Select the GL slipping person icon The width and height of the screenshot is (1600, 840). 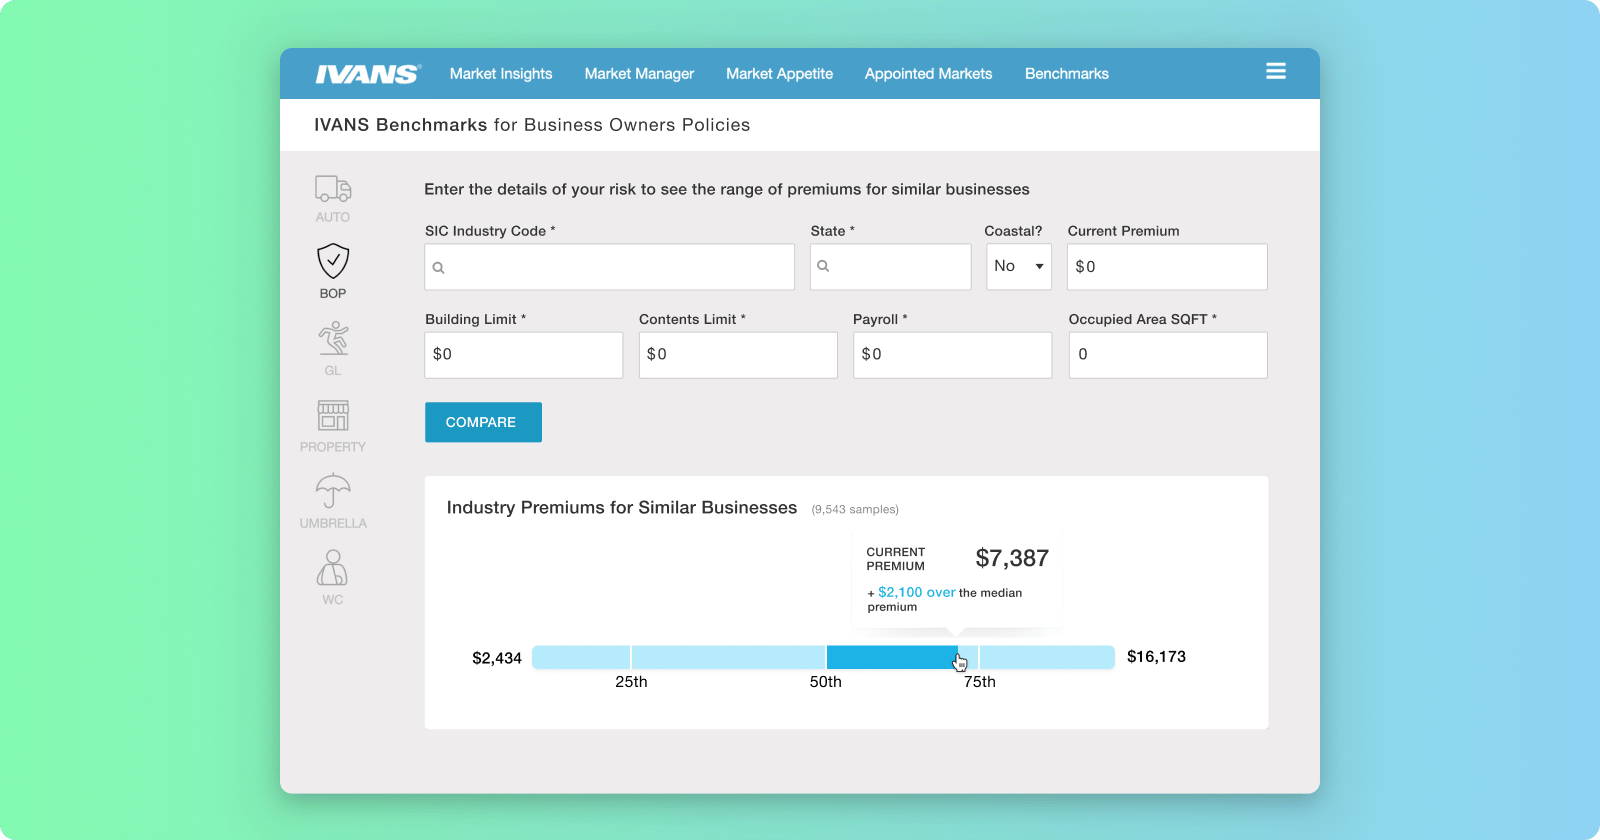tap(333, 338)
